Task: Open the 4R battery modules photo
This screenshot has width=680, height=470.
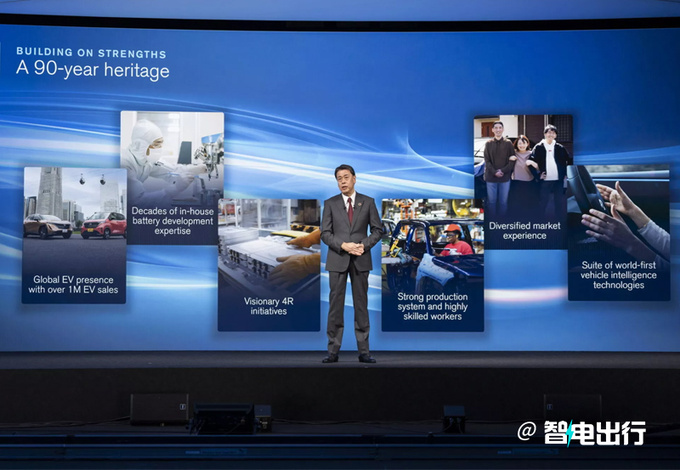Action: (269, 245)
